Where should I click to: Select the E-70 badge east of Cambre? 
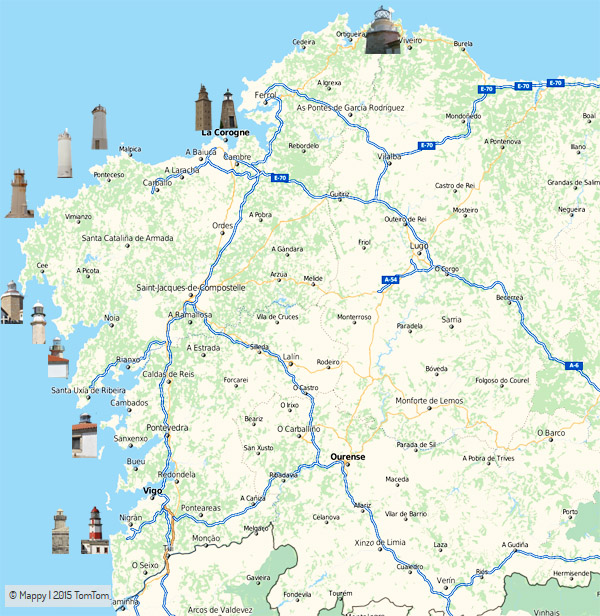click(280, 178)
